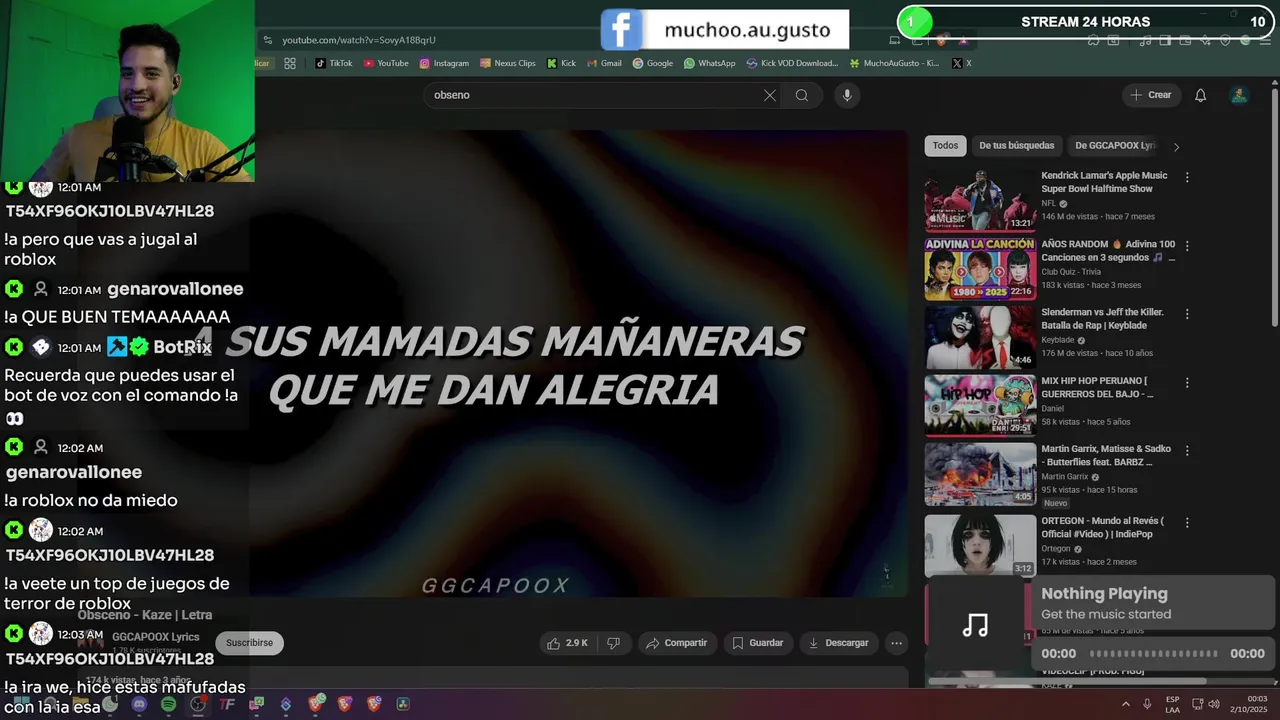Screen dimensions: 1280x720
Task: Open the TikTok bookmark
Action: [x=334, y=63]
